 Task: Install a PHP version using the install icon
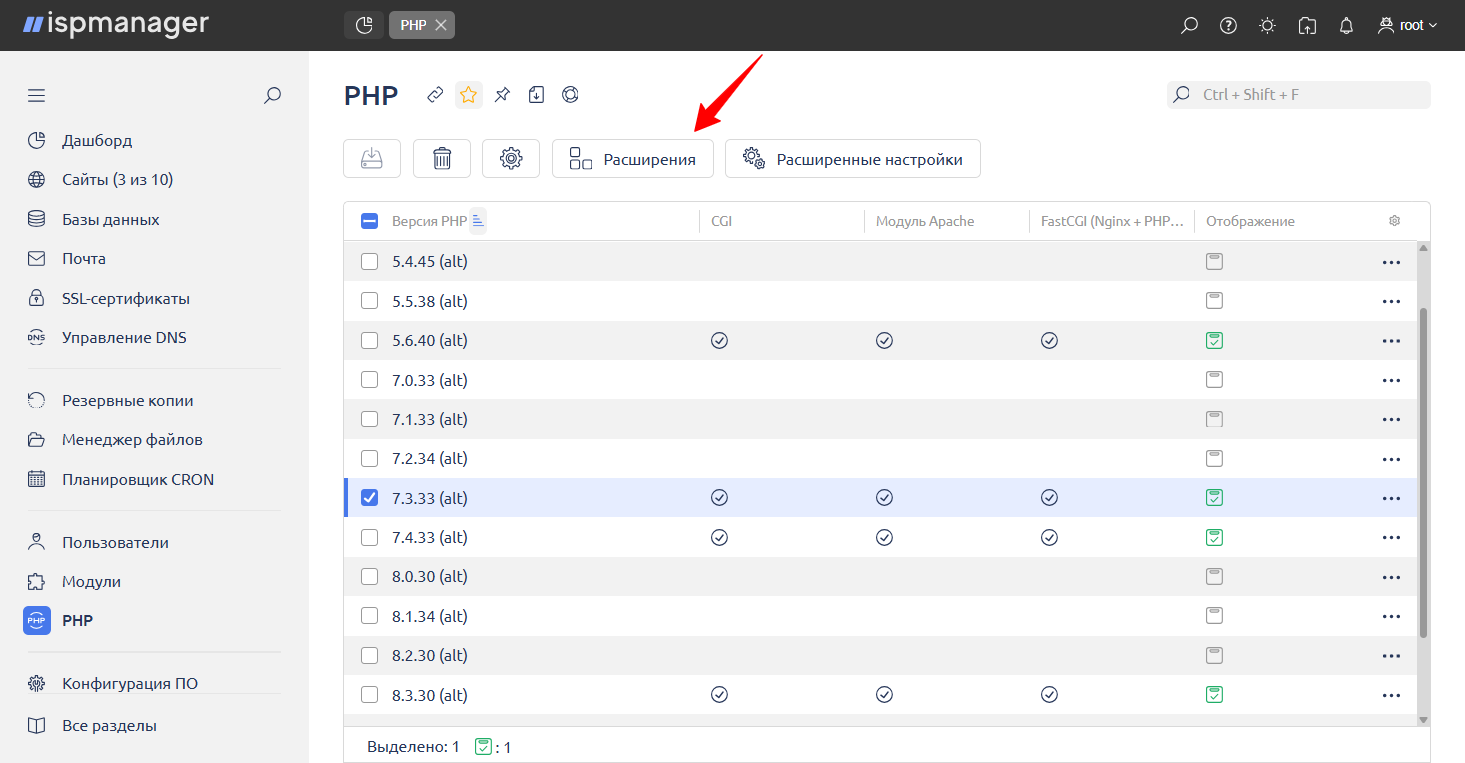(371, 158)
